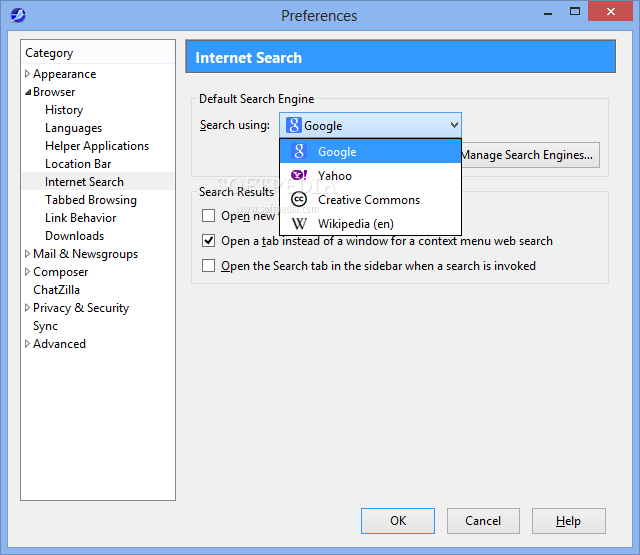Open the Tabbed Browsing preferences

pyautogui.click(x=91, y=200)
